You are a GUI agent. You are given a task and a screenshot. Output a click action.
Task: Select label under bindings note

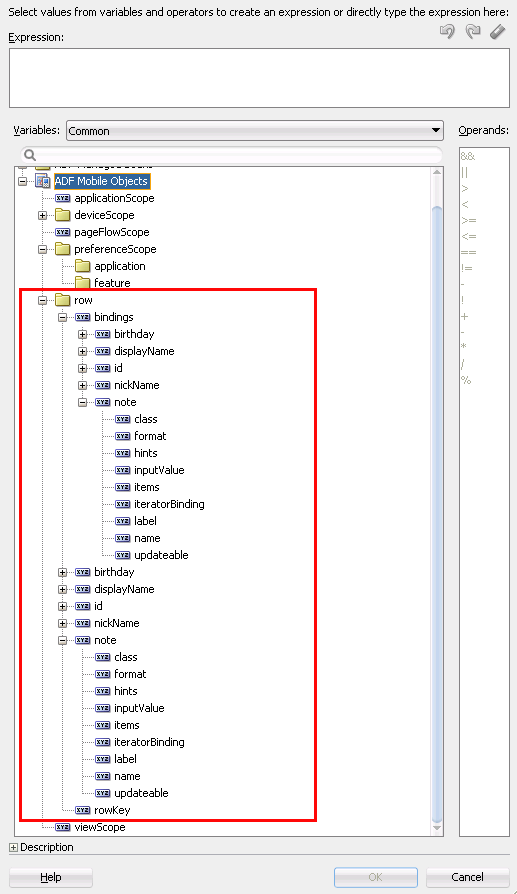tap(145, 521)
